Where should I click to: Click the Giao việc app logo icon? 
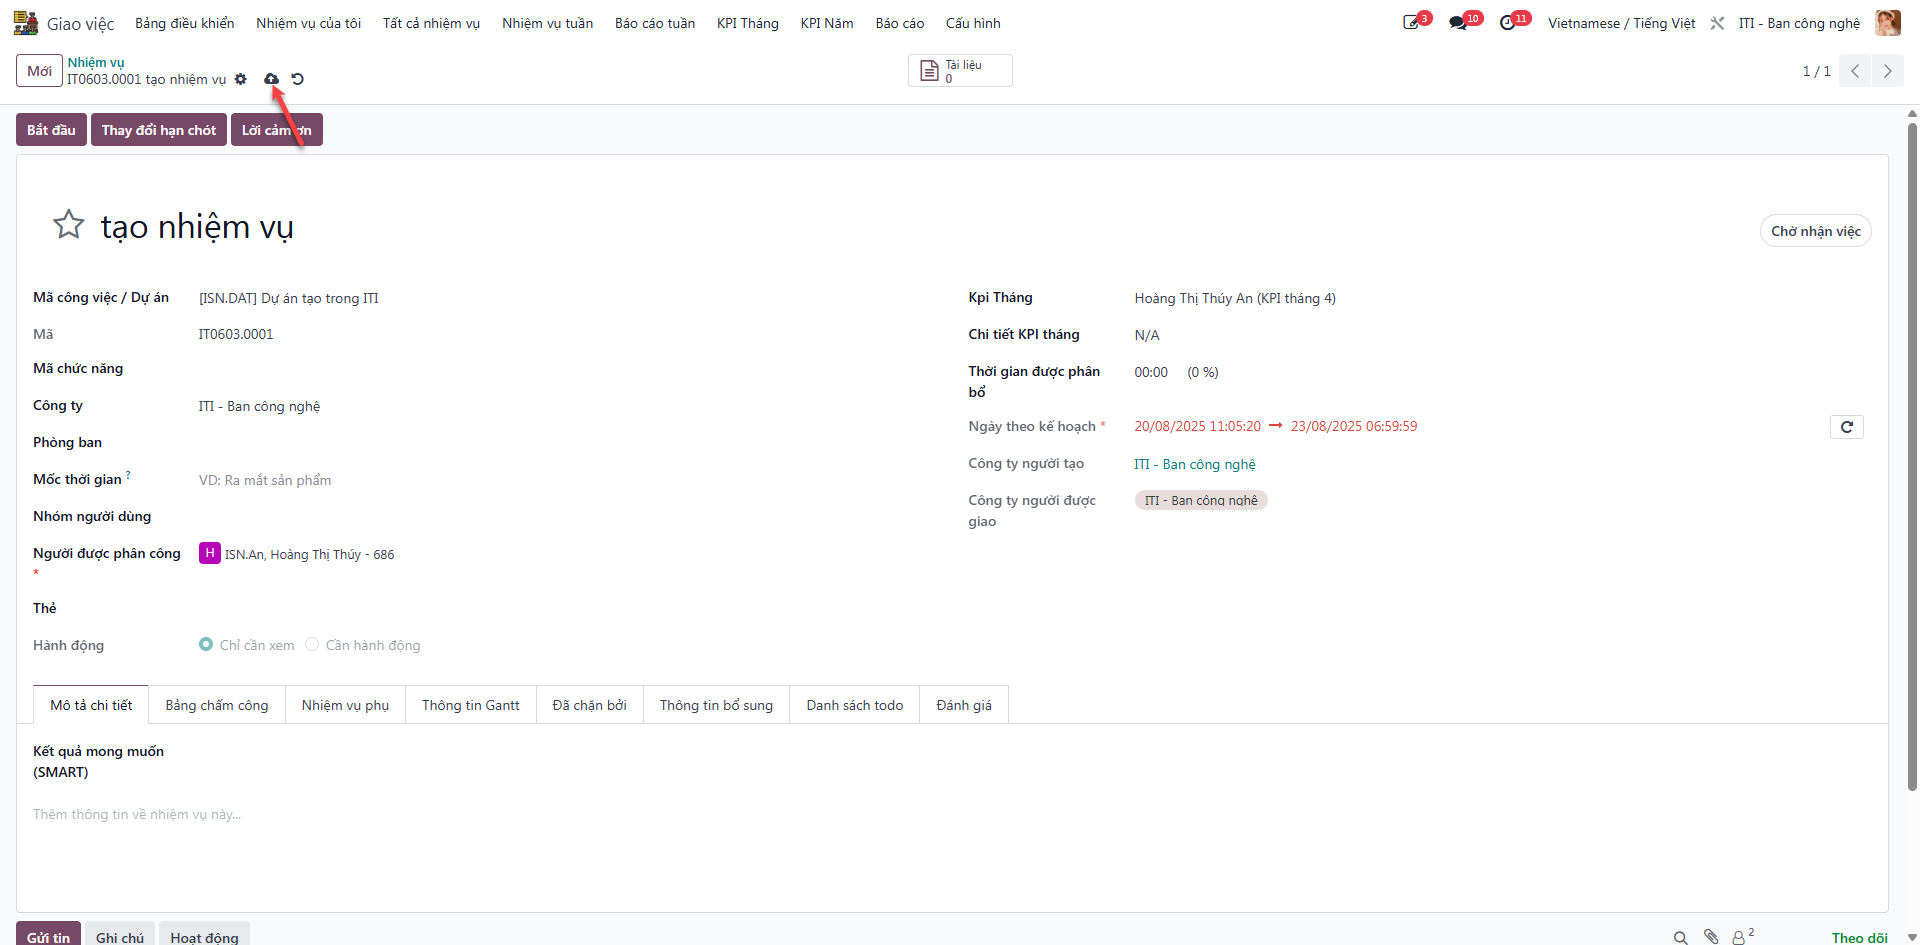(25, 23)
